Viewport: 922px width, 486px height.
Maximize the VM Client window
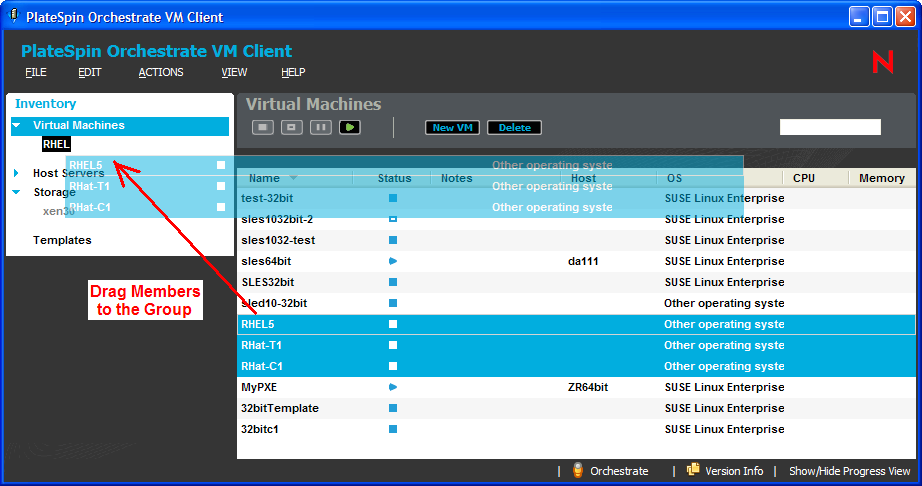coord(882,16)
